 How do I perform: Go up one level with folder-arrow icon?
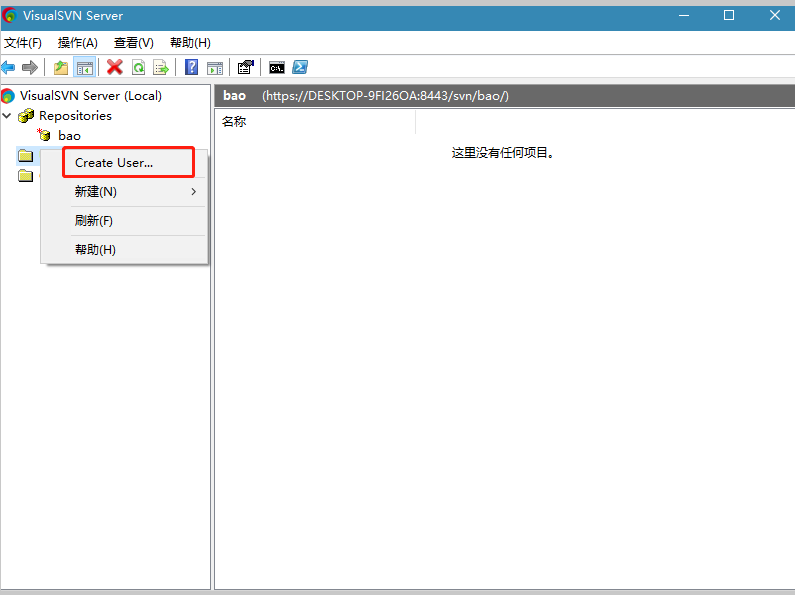point(61,67)
